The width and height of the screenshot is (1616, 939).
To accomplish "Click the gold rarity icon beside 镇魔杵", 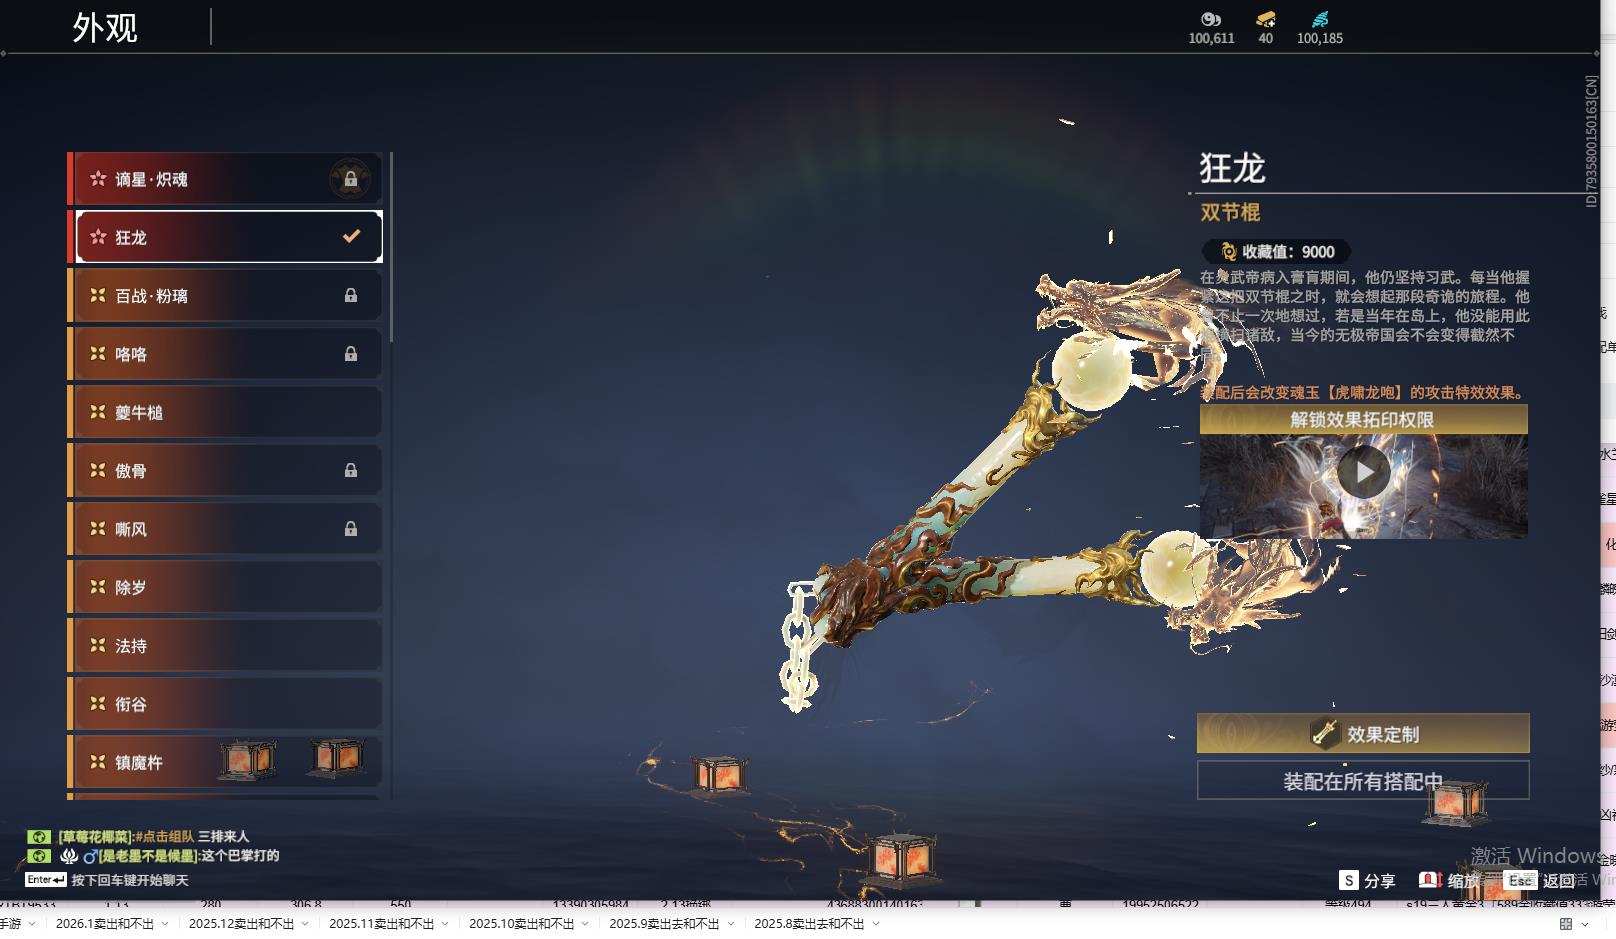I will click(x=98, y=761).
